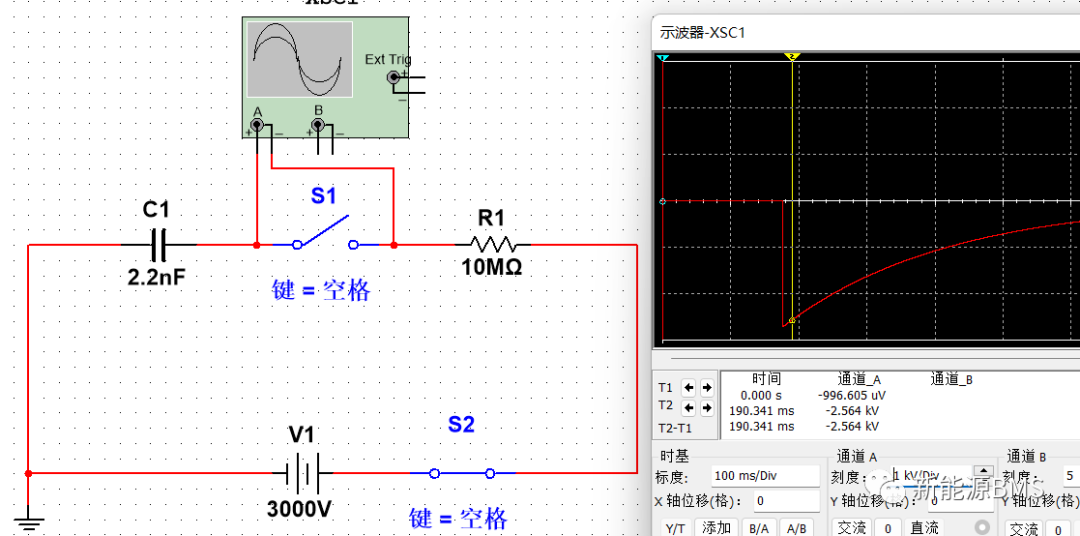The height and width of the screenshot is (536, 1080).
Task: Select Y/T display mode
Action: 675,528
